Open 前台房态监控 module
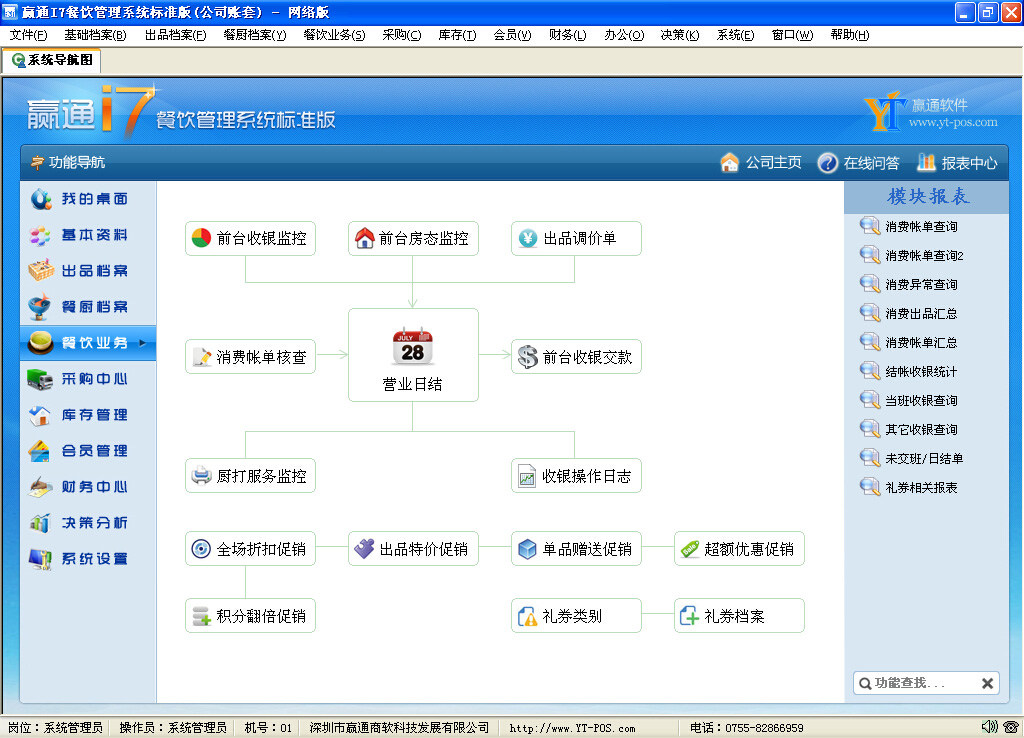1024x738 pixels. 413,238
